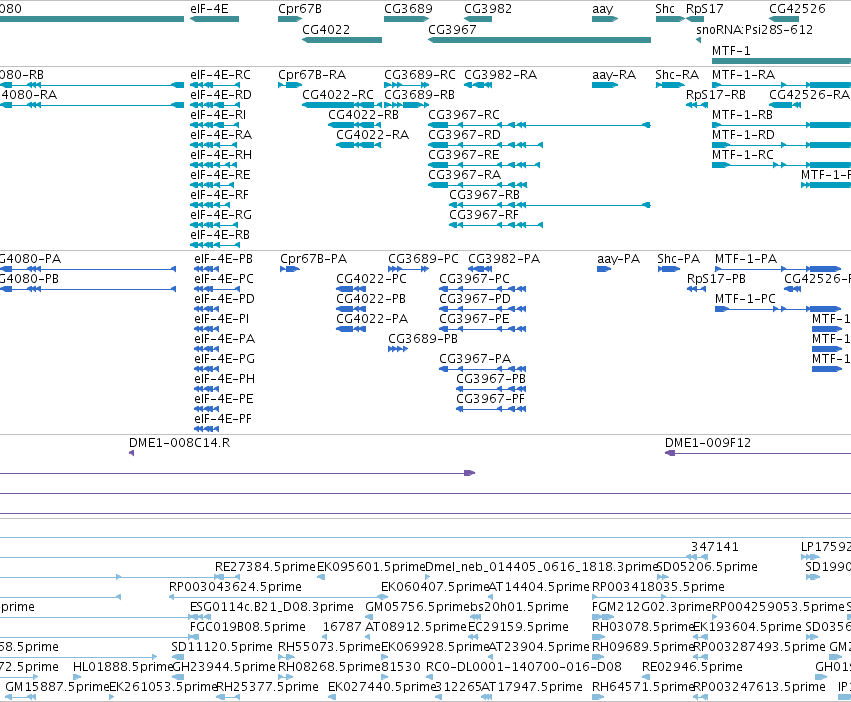Open transcript eIF-4E-RI
The image size is (851, 702).
(218, 115)
